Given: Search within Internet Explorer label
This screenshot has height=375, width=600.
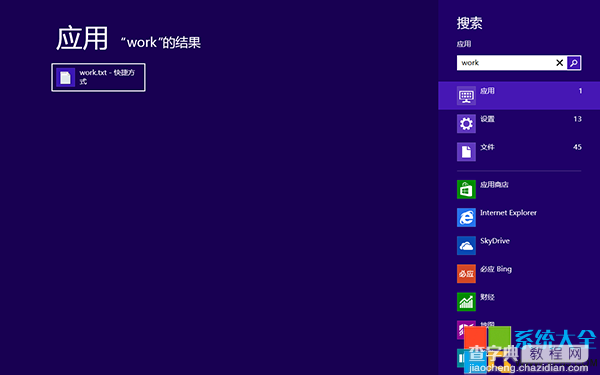Looking at the screenshot, I should [x=508, y=213].
